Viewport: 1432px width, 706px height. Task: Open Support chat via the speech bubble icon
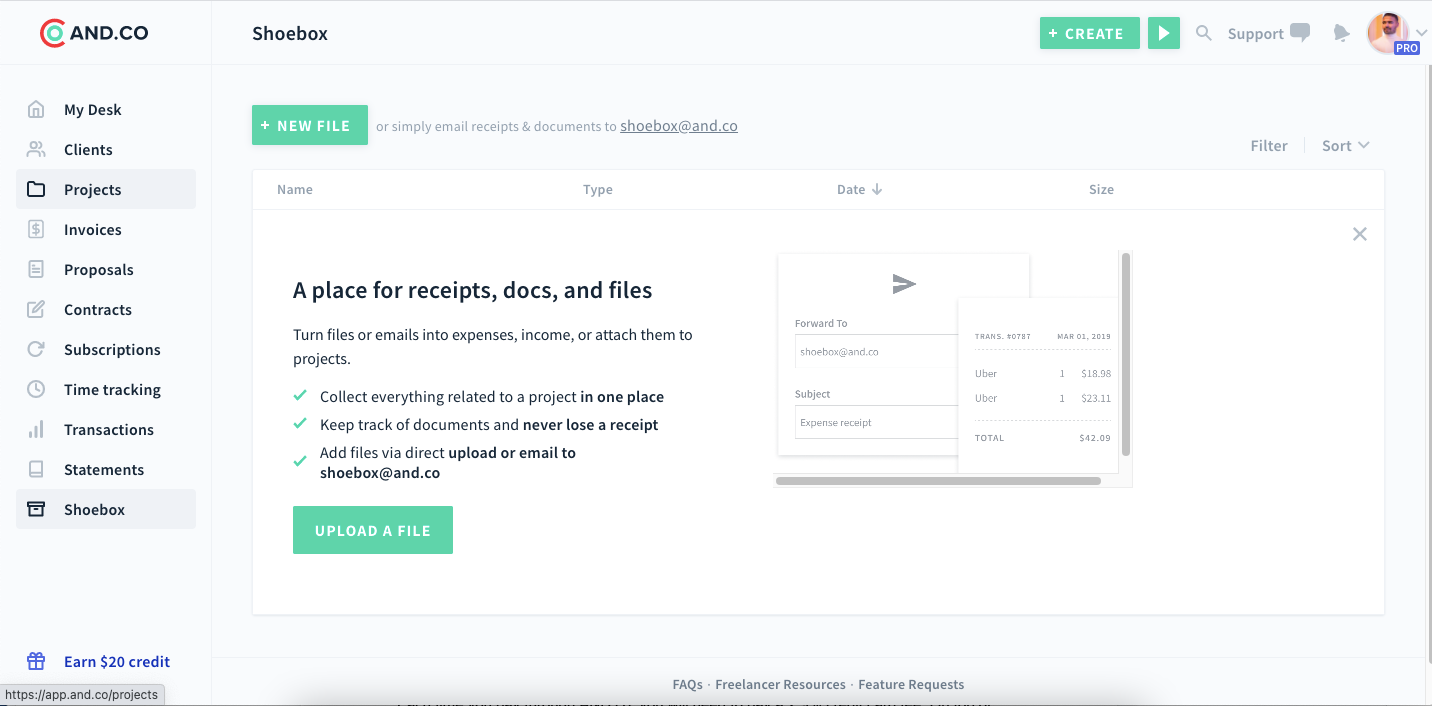click(x=1299, y=33)
